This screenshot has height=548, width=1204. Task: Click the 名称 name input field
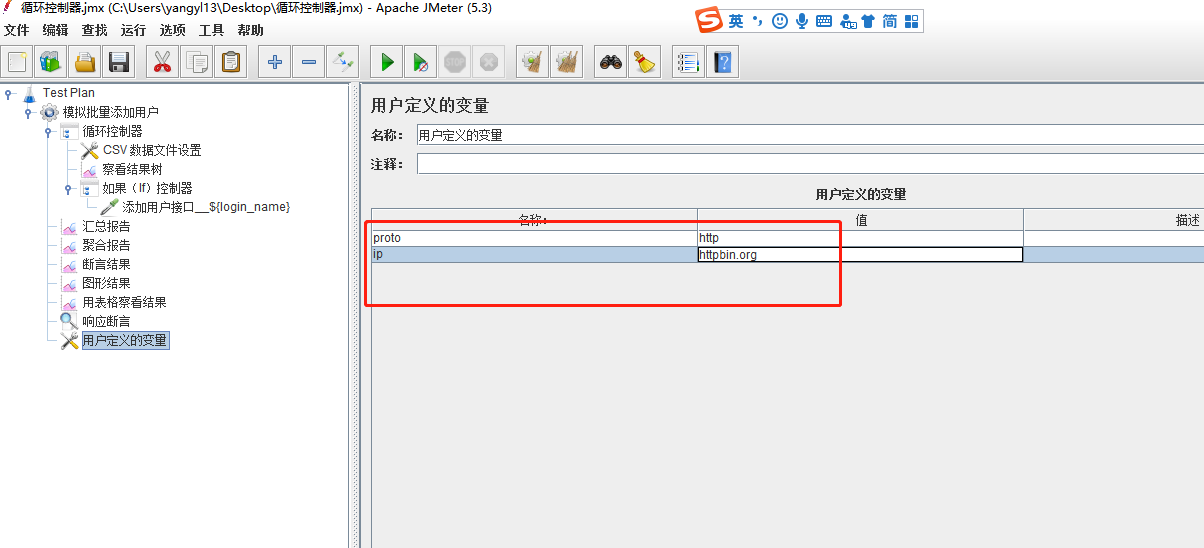[809, 135]
